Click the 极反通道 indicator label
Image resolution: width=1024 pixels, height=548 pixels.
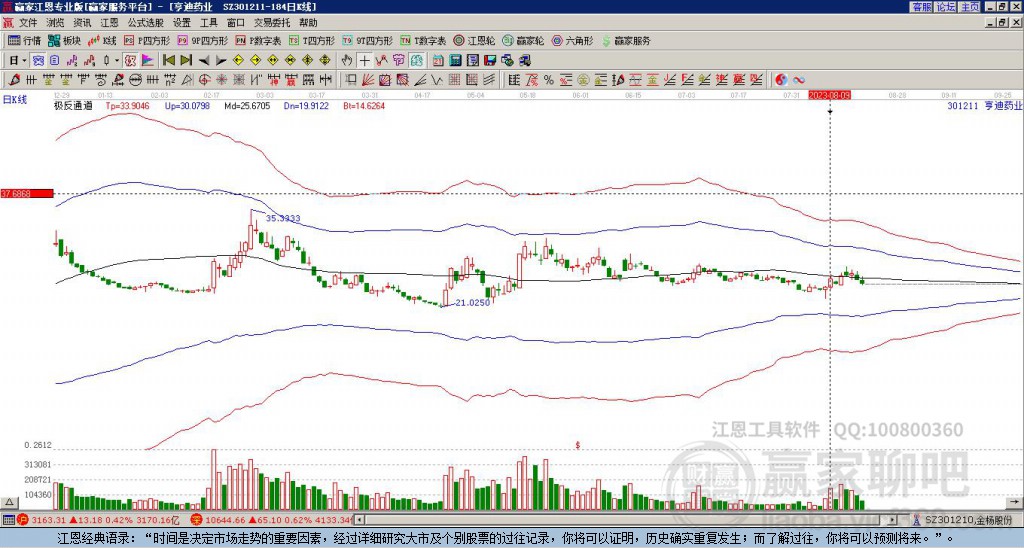point(73,105)
